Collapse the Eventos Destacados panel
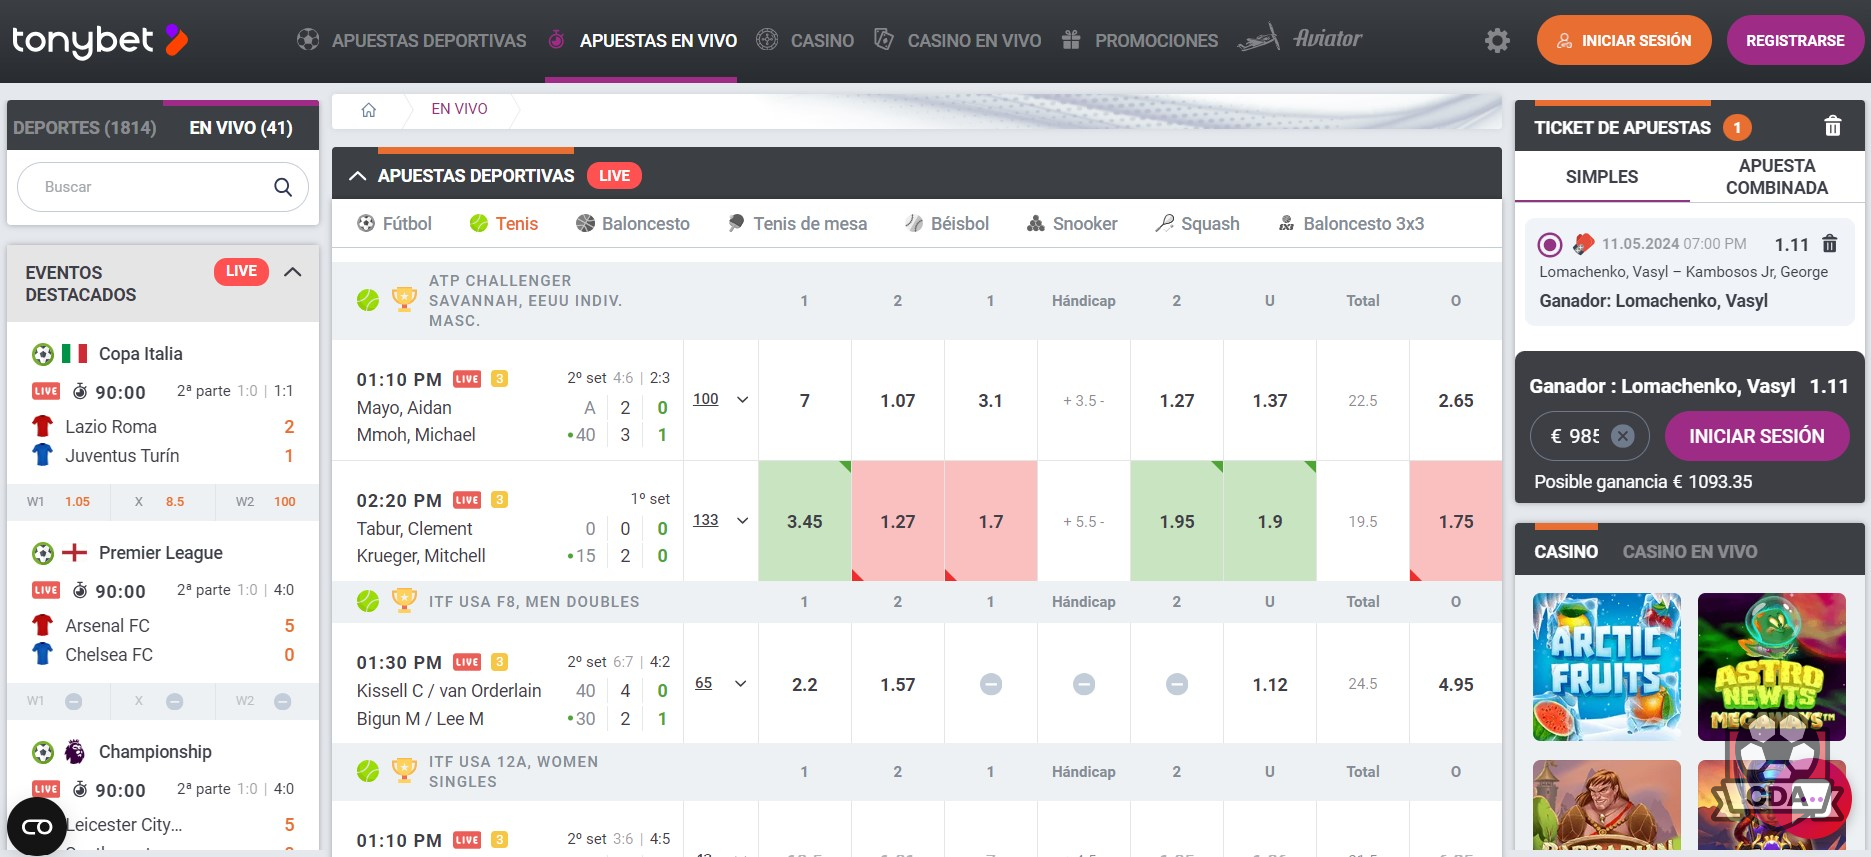 293,272
